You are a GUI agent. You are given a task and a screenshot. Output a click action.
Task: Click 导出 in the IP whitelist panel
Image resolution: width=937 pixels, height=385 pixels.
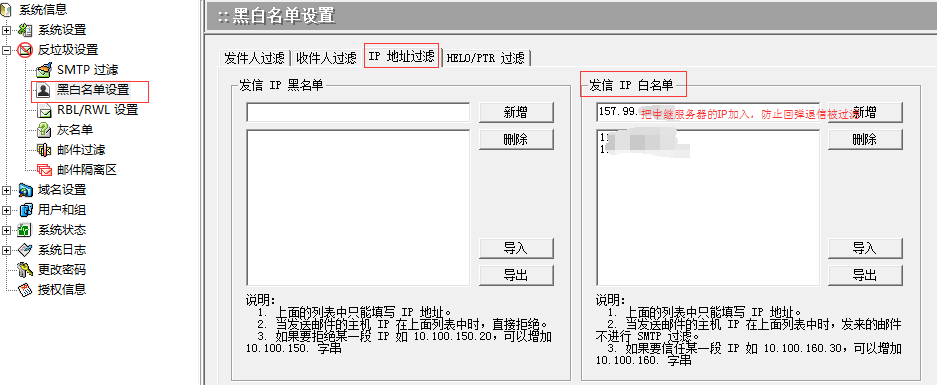[865, 275]
